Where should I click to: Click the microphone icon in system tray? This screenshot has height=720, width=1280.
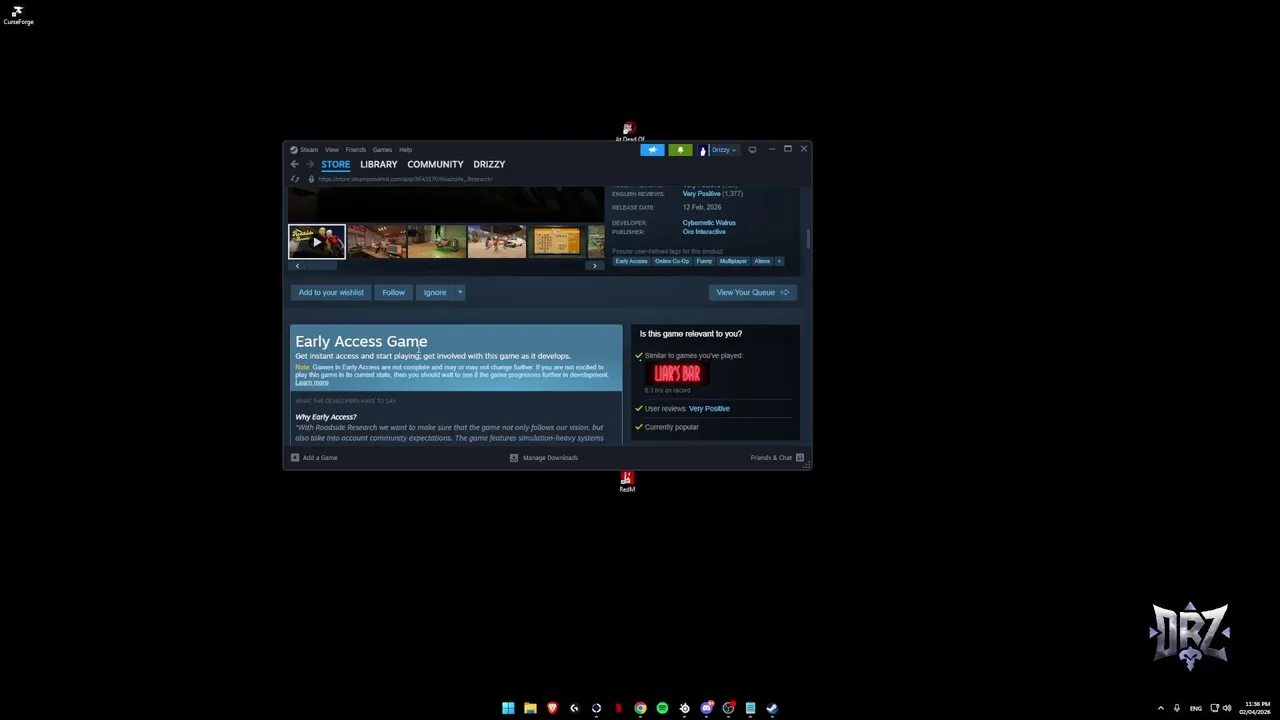point(1177,708)
